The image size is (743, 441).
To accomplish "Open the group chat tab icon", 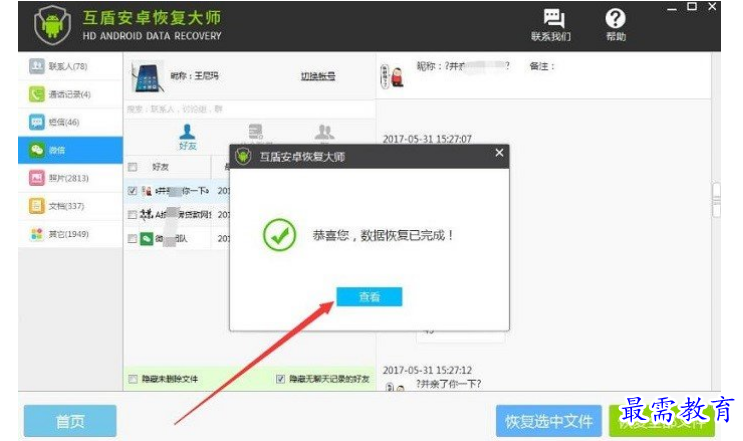I will 325,132.
